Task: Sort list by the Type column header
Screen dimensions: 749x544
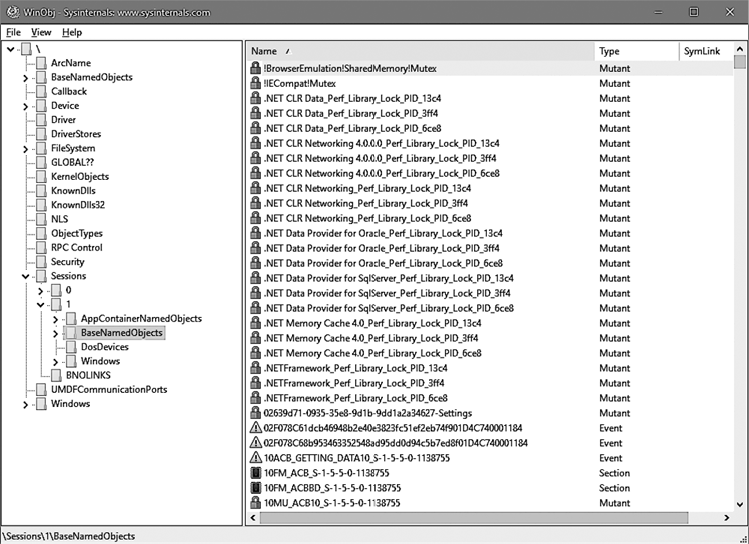Action: click(609, 51)
